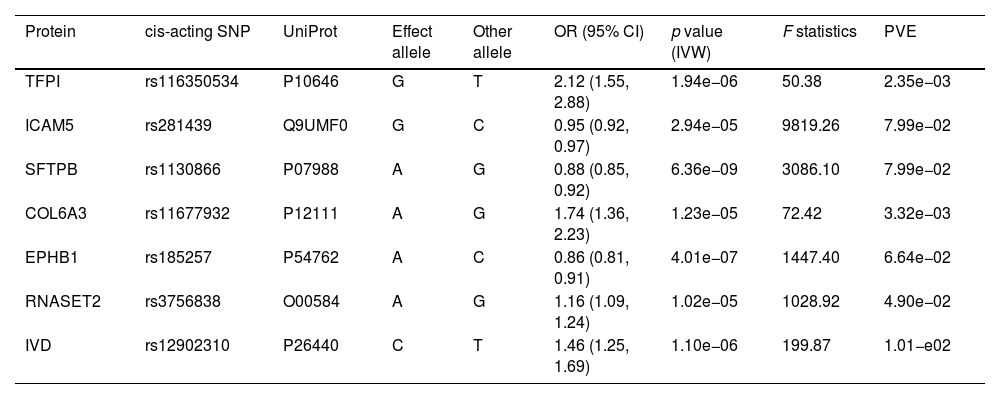
Task: Select SNP rs116350534
Action: coord(192,82)
